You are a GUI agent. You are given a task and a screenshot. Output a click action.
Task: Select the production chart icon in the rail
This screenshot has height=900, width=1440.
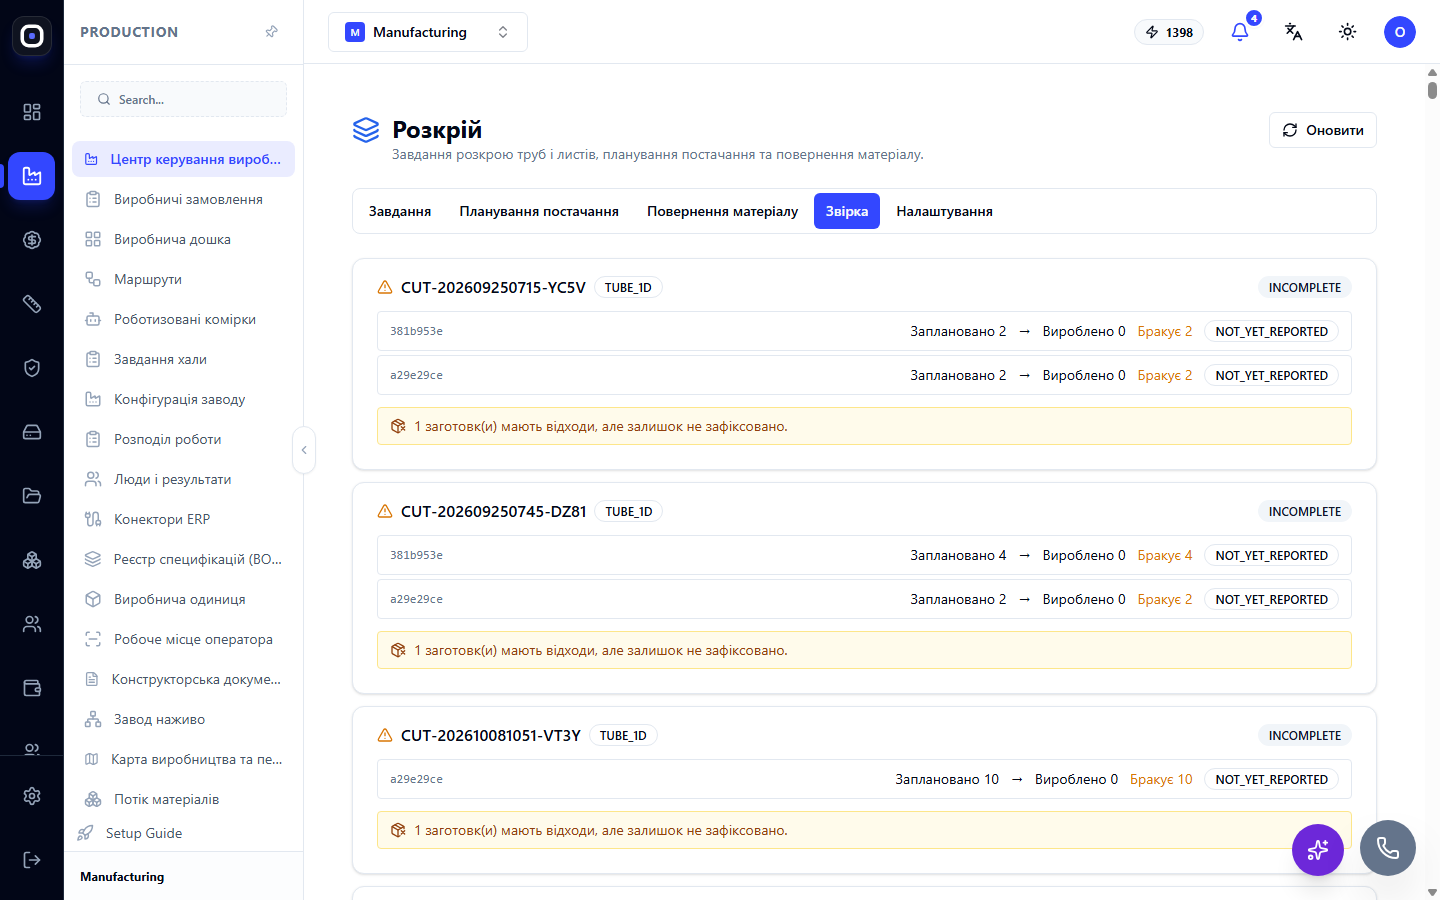click(32, 176)
